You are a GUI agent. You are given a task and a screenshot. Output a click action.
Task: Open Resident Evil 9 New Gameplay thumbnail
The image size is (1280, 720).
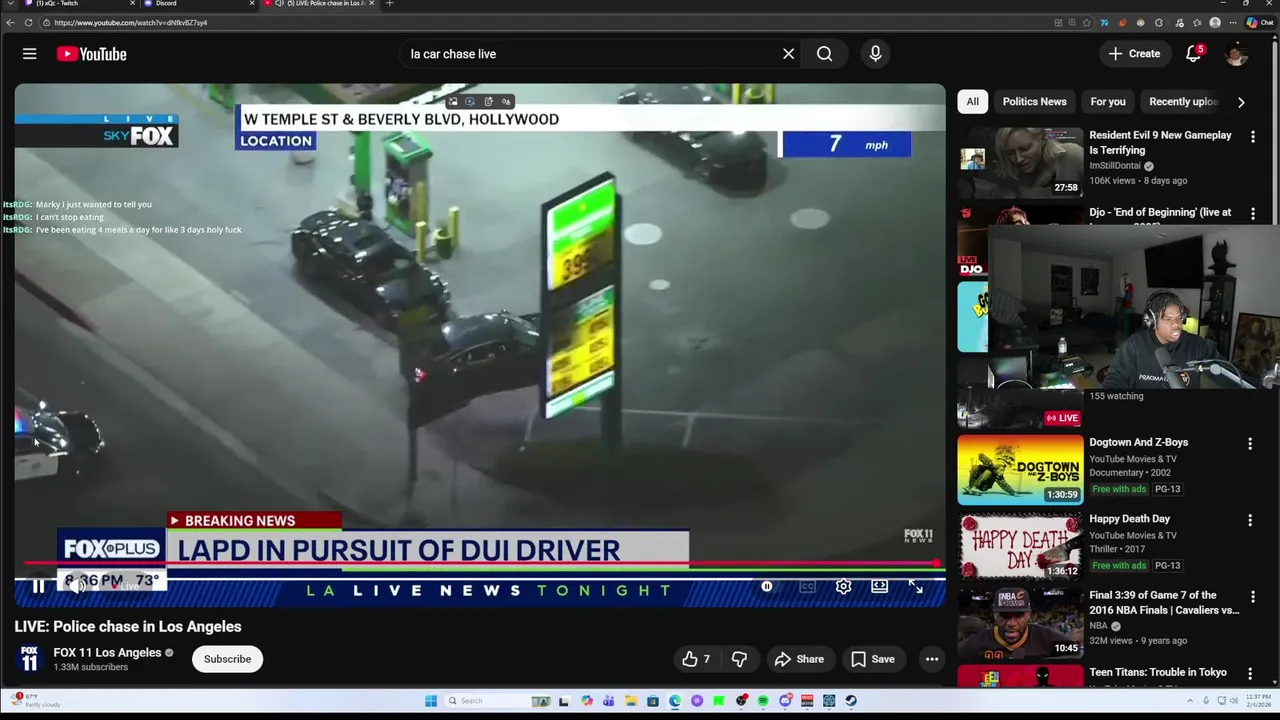1020,161
